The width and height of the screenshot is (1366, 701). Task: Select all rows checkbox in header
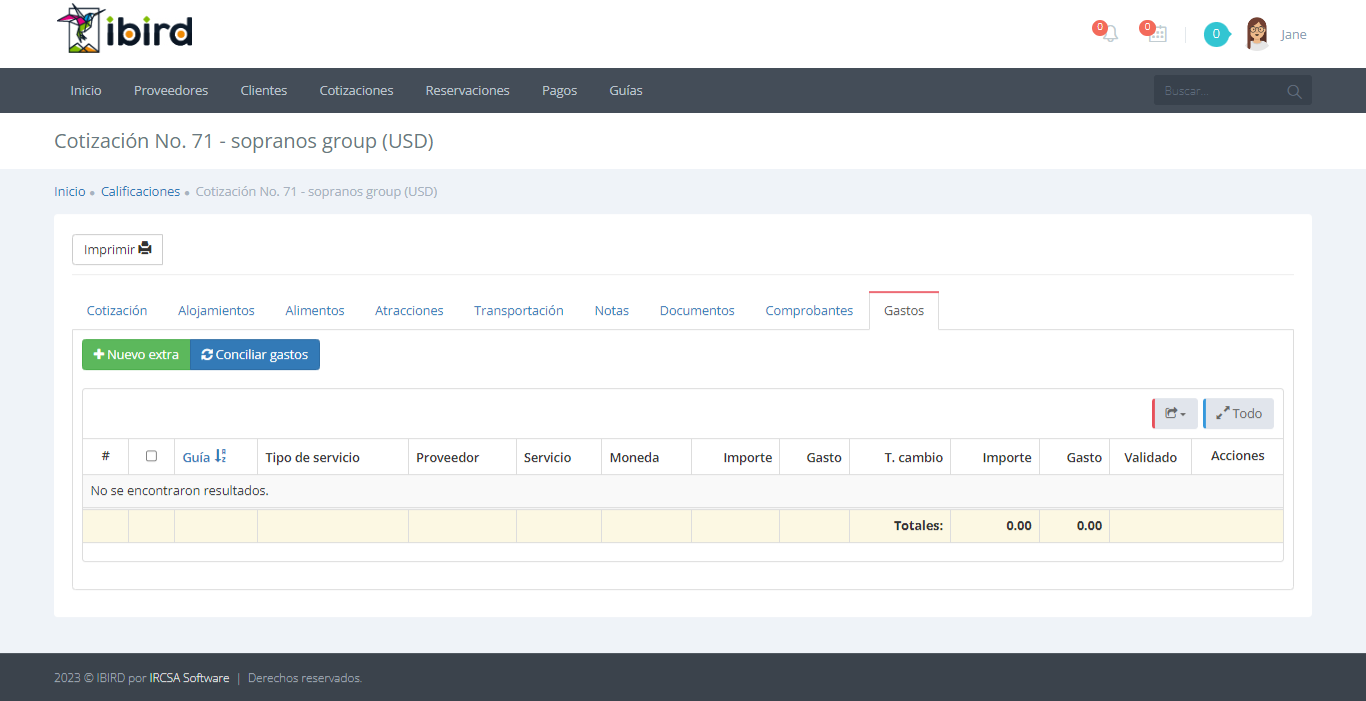click(x=151, y=456)
